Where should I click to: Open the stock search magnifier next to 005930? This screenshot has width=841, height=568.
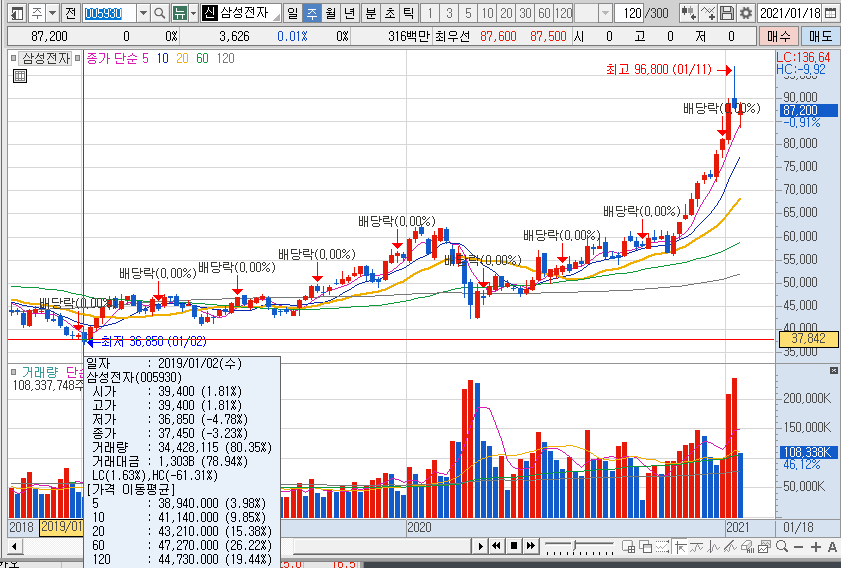(x=159, y=13)
